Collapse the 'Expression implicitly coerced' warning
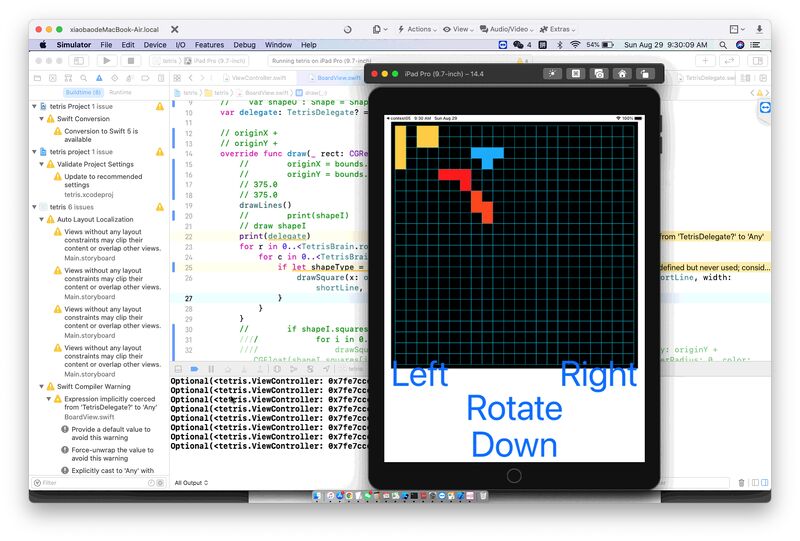This screenshot has width=800, height=541. (x=48, y=399)
